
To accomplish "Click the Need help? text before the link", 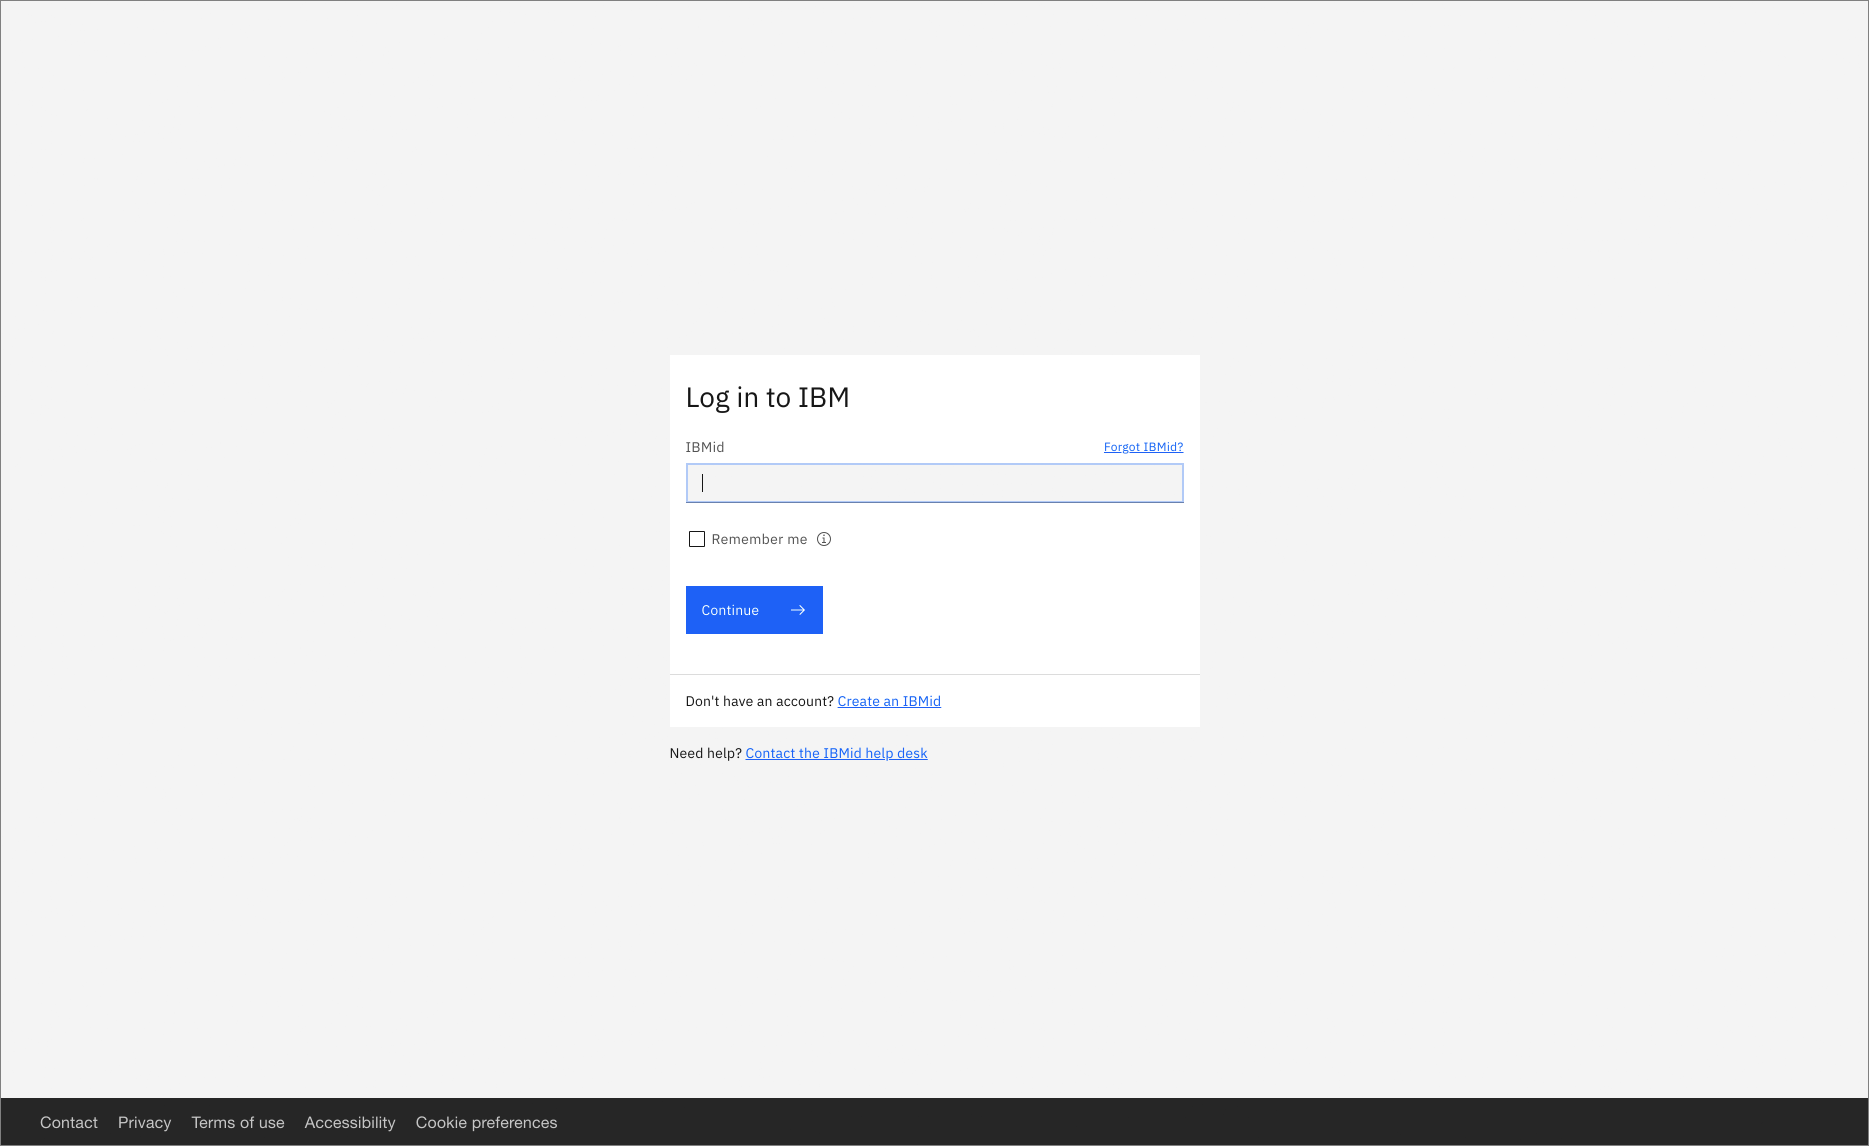I will click(x=704, y=753).
